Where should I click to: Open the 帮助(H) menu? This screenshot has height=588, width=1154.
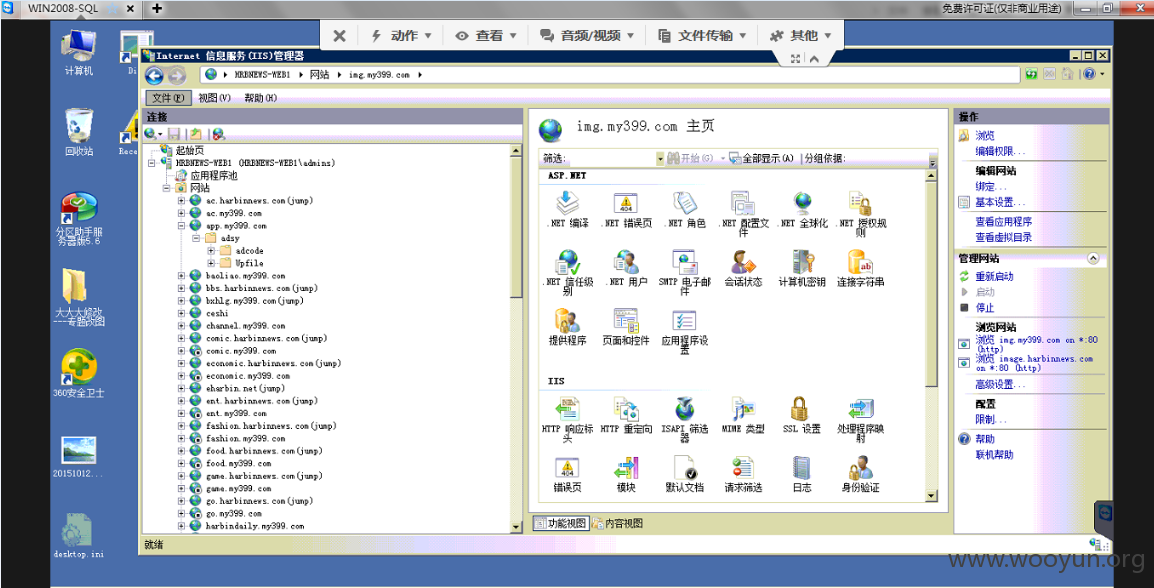tap(261, 98)
